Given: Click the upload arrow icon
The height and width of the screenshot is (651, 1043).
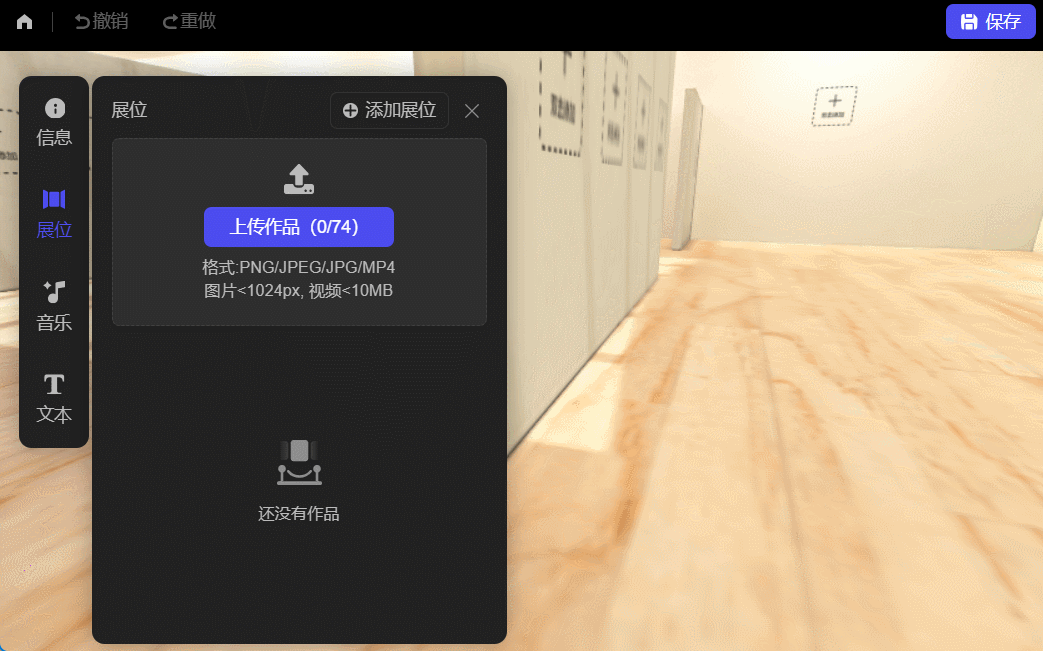Looking at the screenshot, I should [x=298, y=179].
